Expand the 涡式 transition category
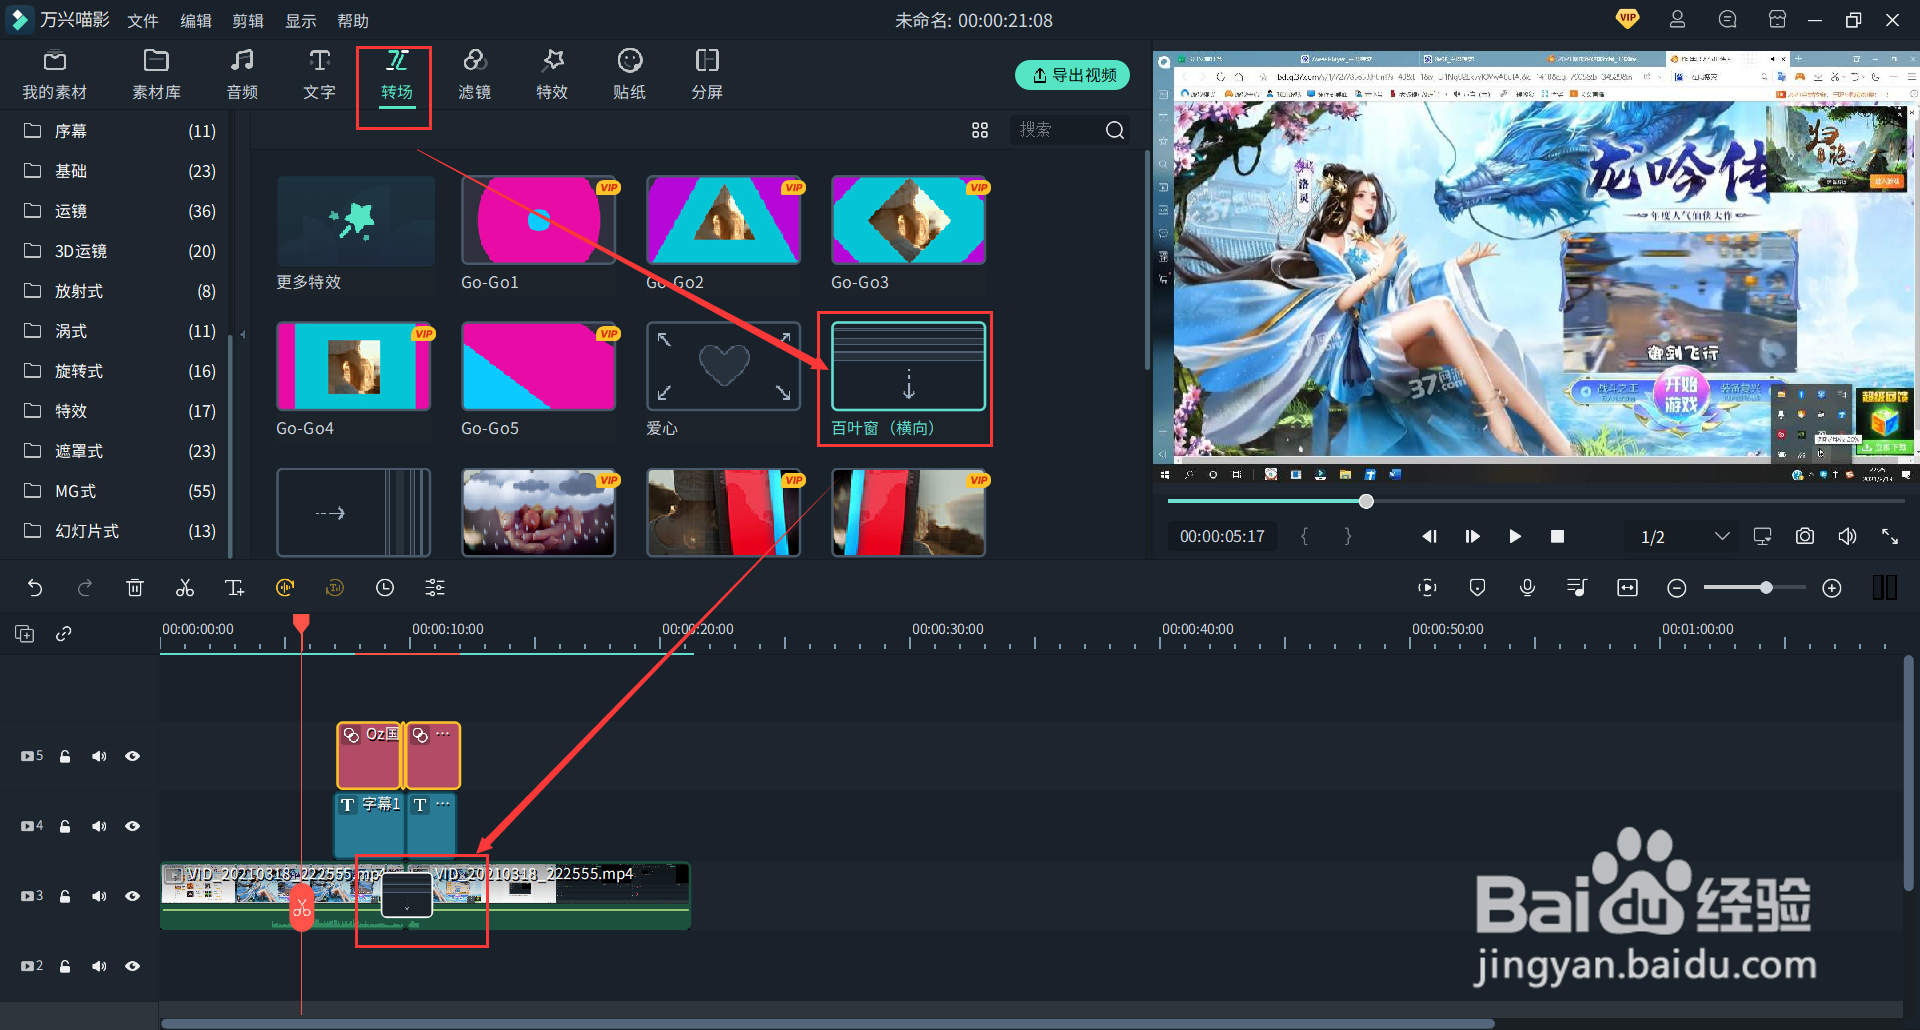This screenshot has height=1030, width=1920. tap(120, 331)
